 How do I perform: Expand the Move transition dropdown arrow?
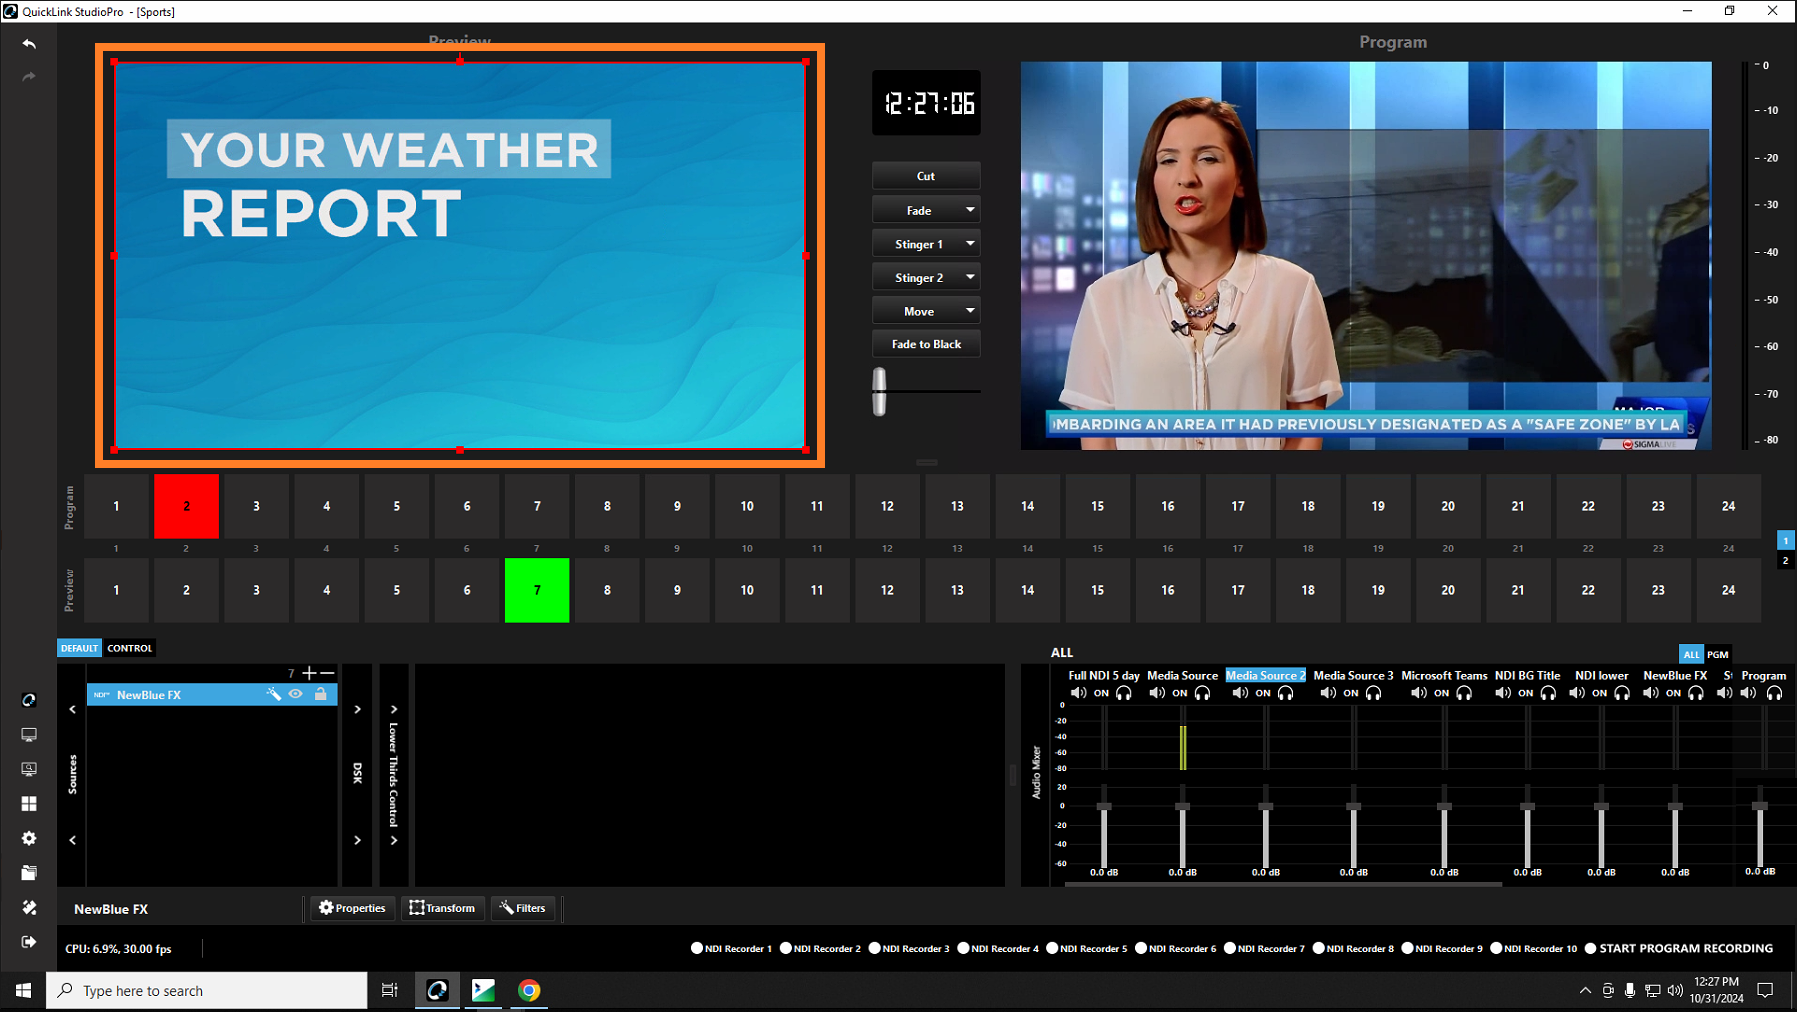(x=969, y=311)
